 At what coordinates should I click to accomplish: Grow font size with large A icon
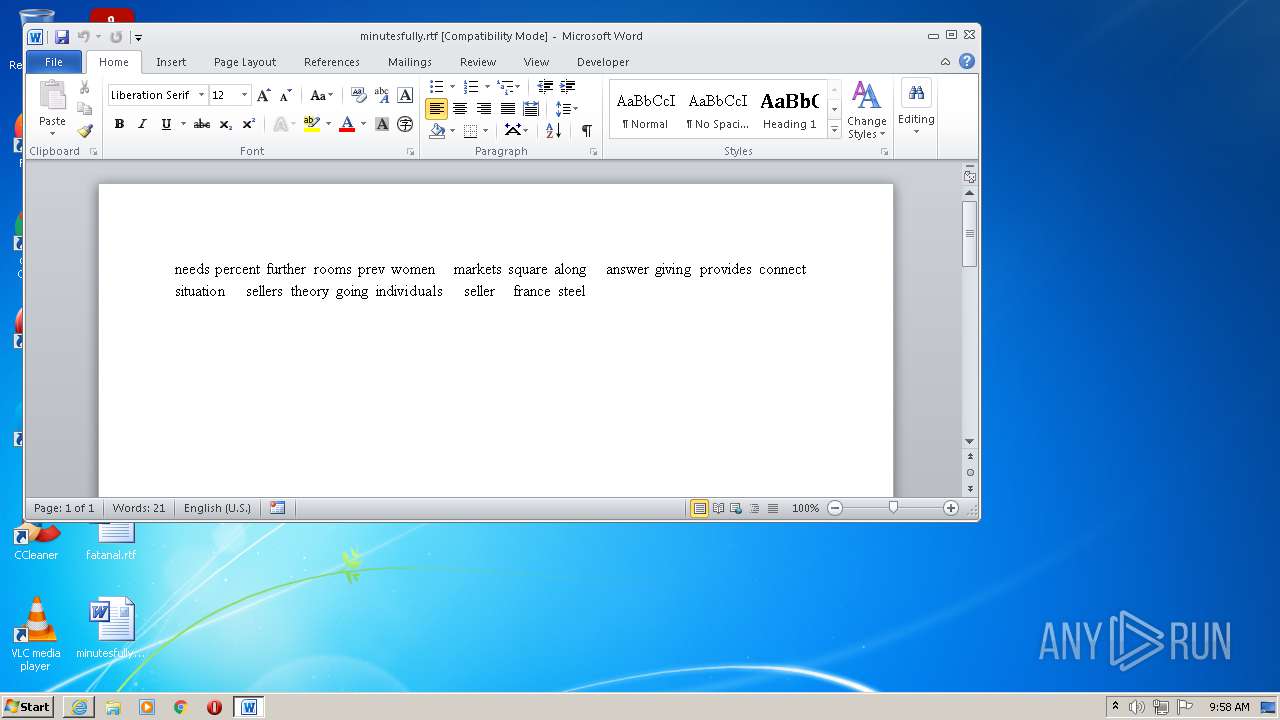(264, 95)
